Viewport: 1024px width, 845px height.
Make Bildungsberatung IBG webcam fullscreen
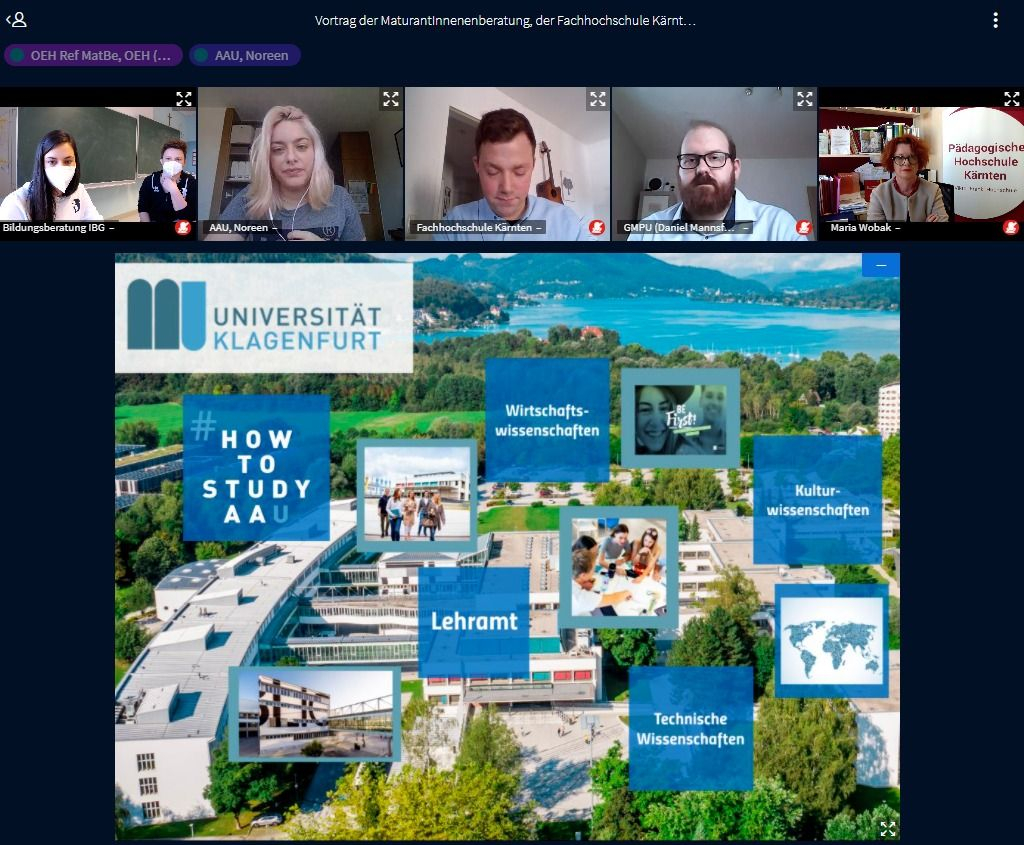click(184, 99)
